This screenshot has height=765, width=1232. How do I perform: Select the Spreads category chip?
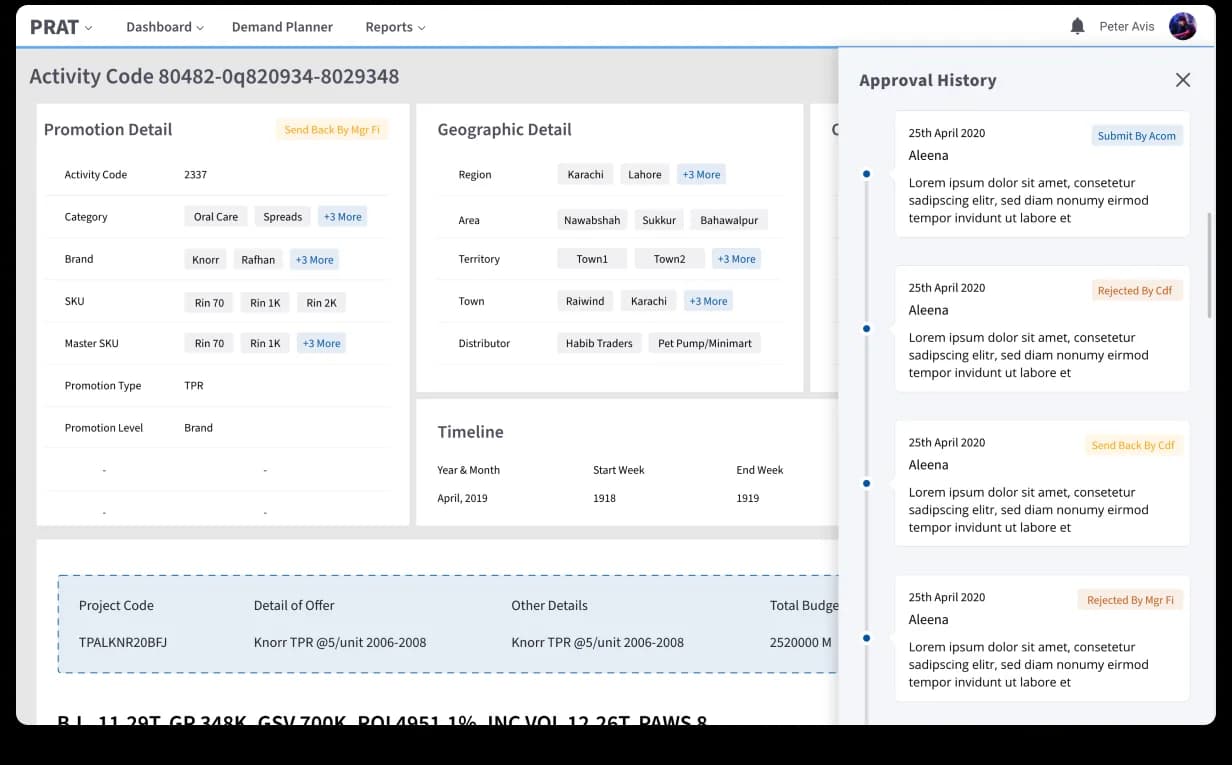point(283,217)
